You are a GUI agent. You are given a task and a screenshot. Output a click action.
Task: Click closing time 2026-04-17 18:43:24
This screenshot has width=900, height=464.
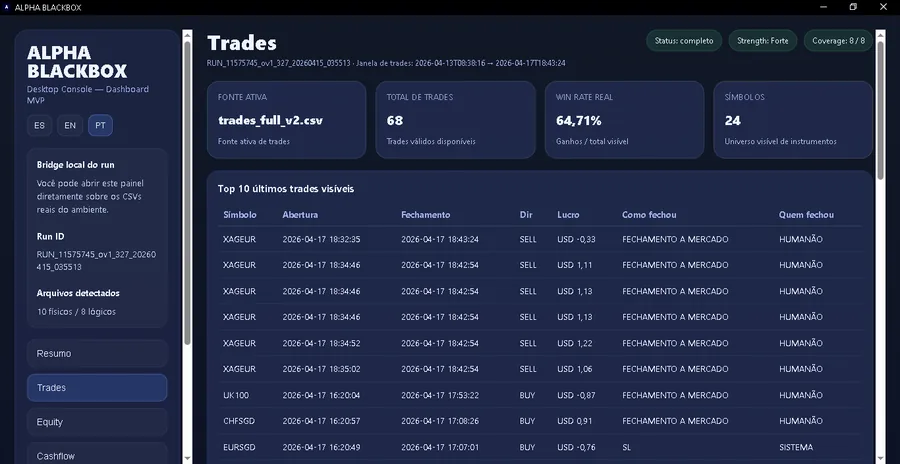pos(440,239)
